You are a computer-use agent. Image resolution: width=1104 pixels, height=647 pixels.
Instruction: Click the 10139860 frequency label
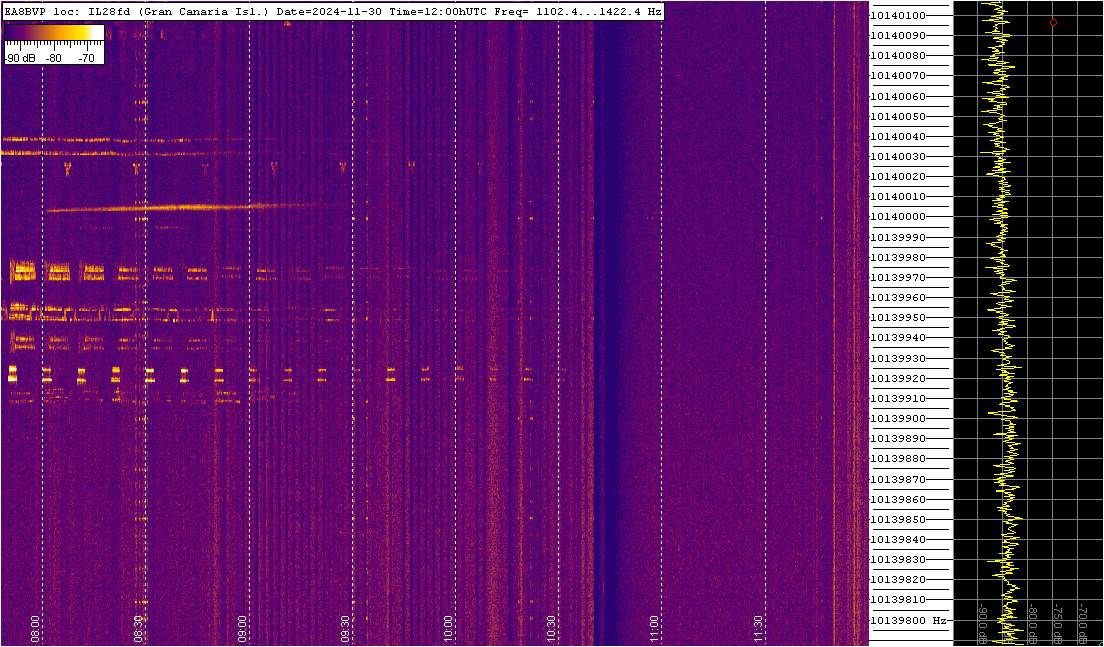[898, 499]
